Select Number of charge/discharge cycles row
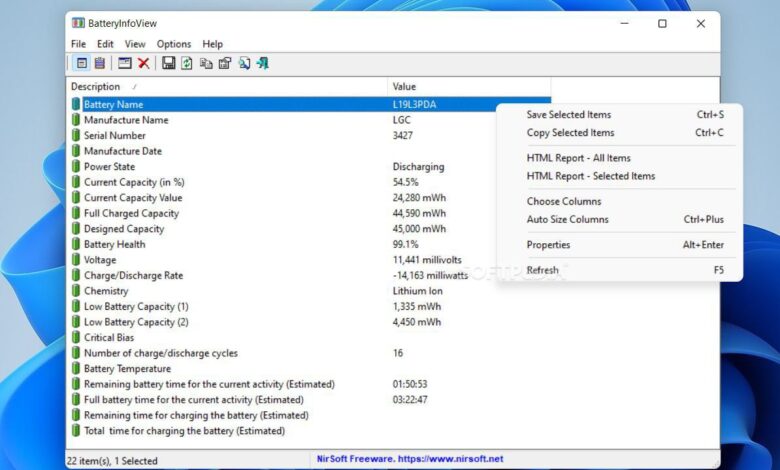The image size is (780, 470). pyautogui.click(x=309, y=353)
